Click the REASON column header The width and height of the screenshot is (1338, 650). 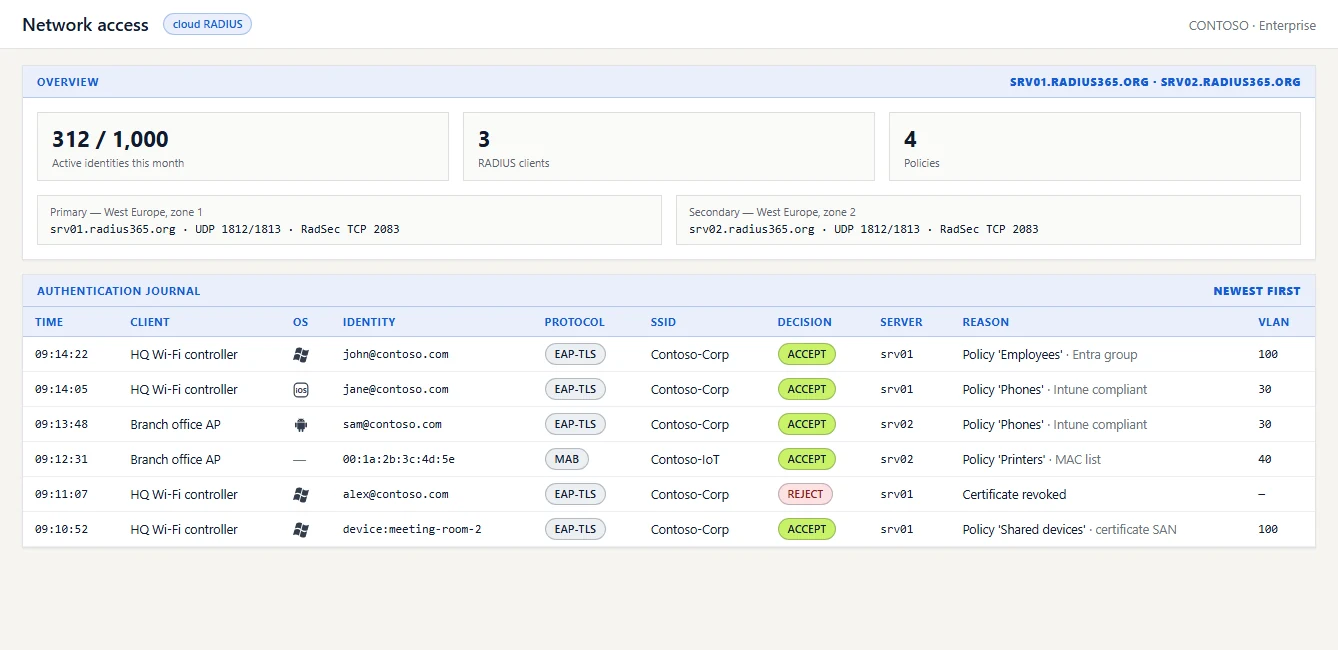coord(986,322)
